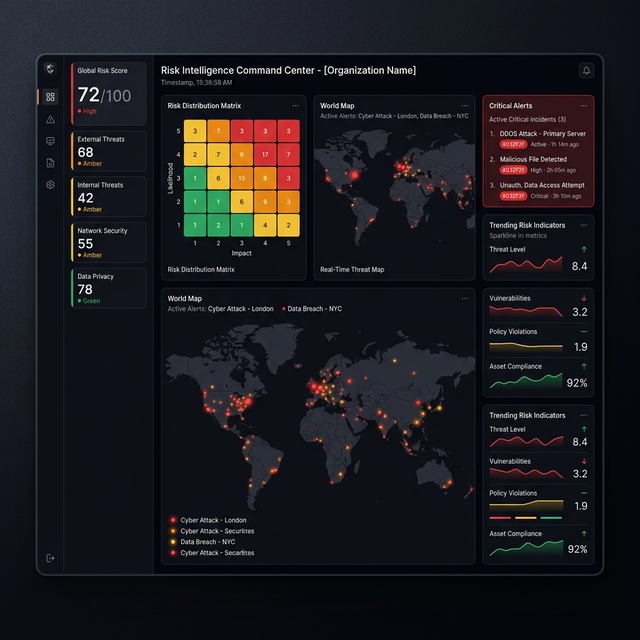Select the External Threats 68 card
The width and height of the screenshot is (640, 640).
coord(109,151)
